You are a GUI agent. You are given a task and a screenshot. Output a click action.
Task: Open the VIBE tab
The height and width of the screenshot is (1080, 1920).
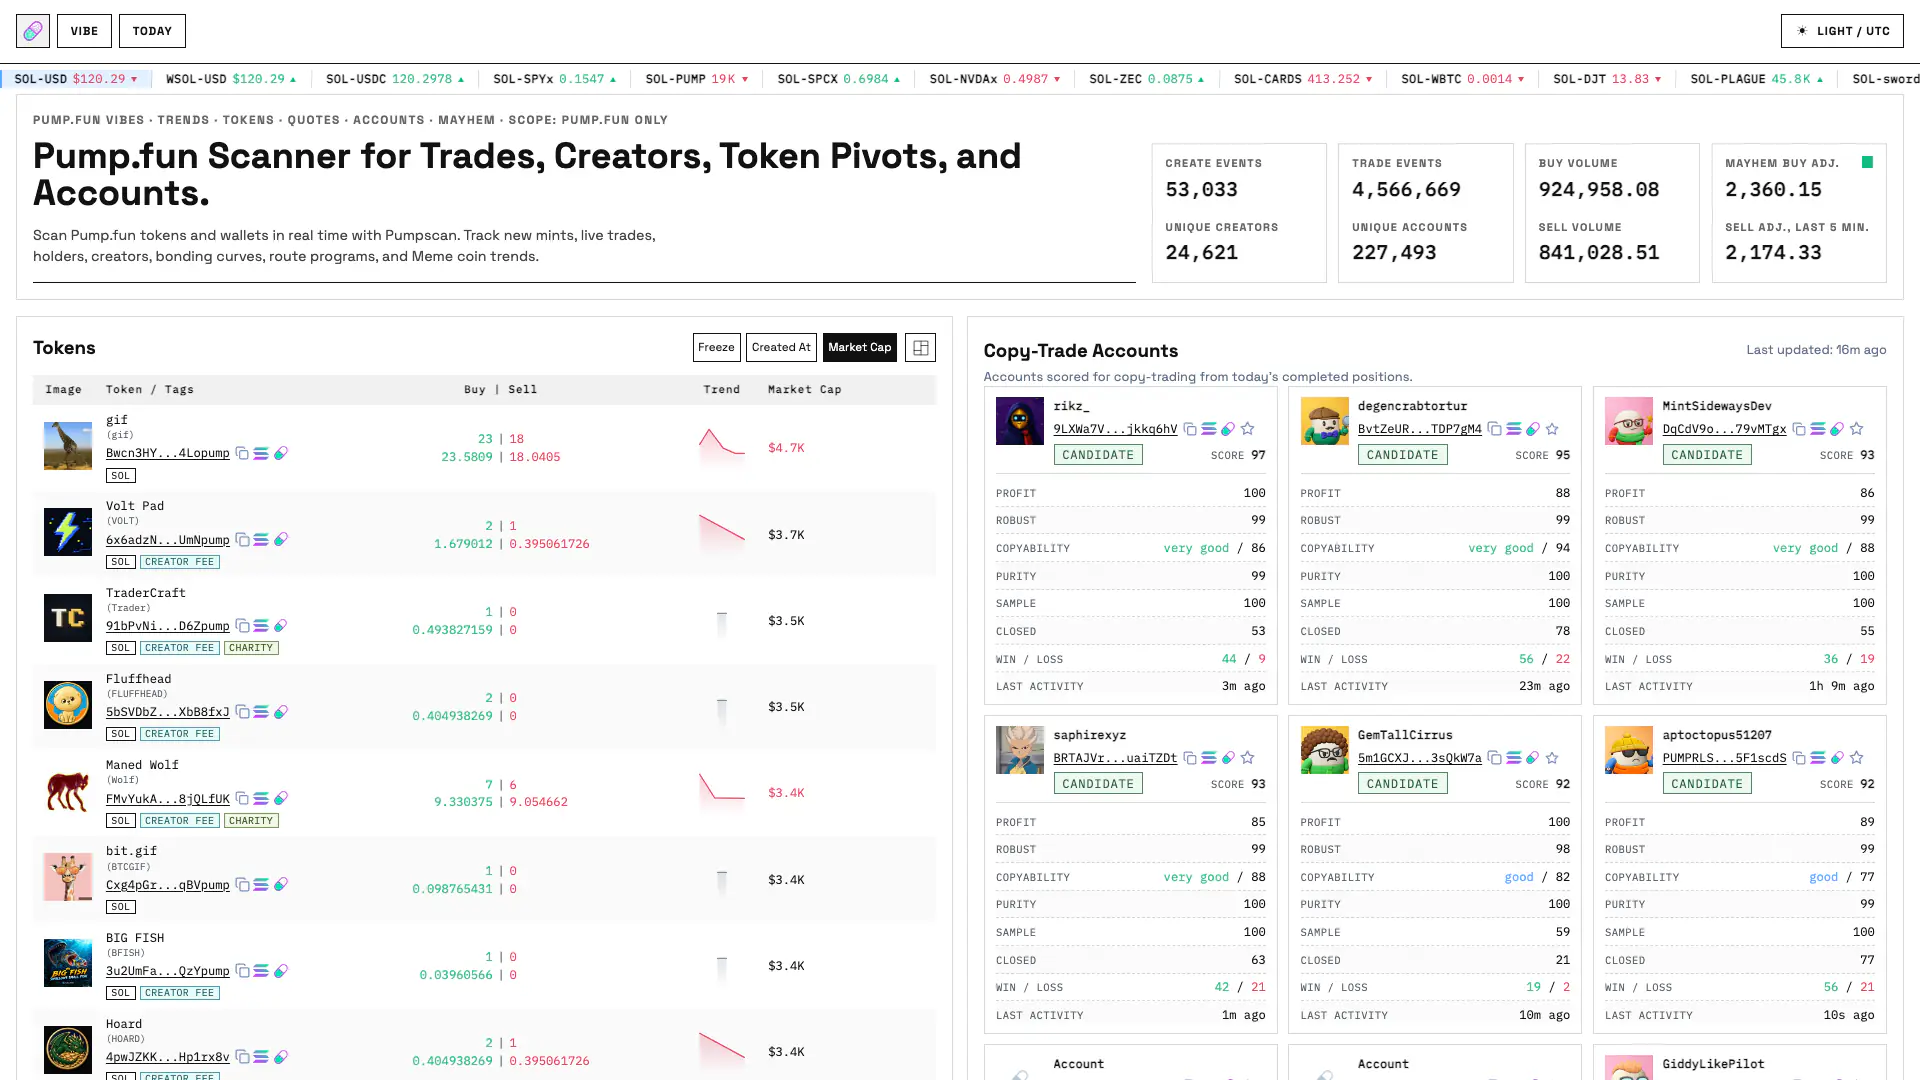click(x=84, y=31)
